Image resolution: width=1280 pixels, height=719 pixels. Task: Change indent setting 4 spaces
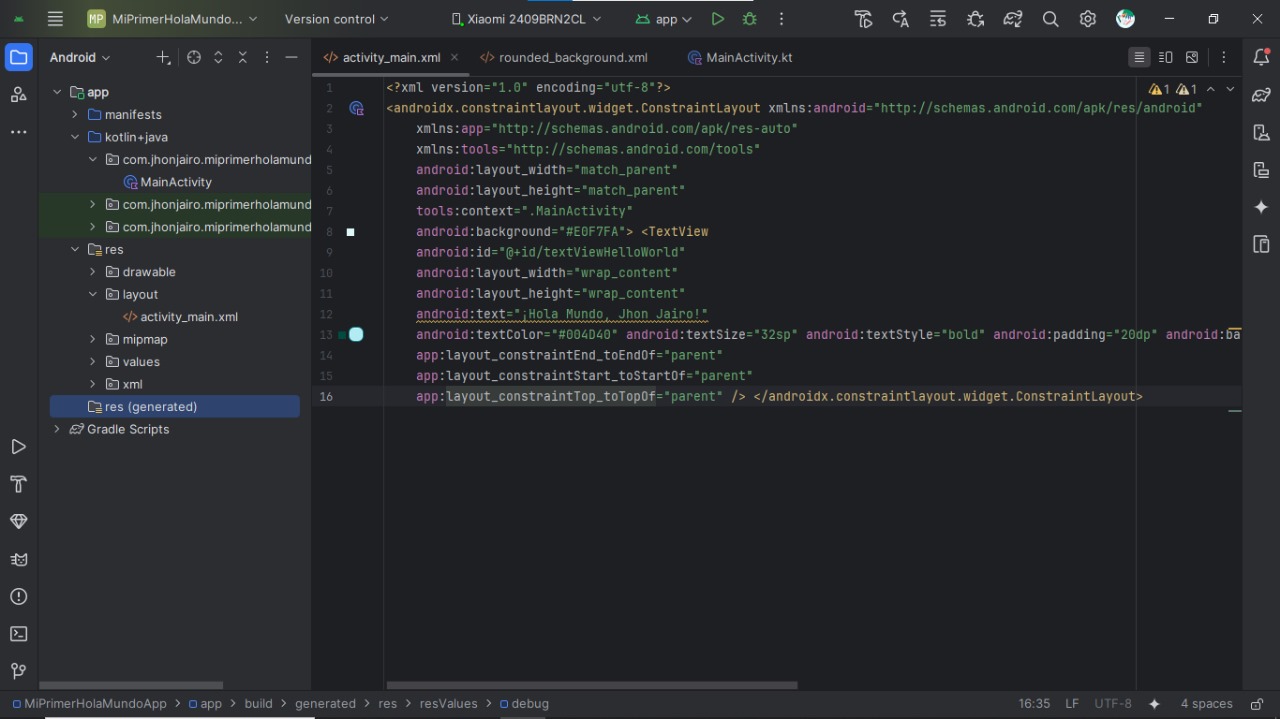tap(1206, 704)
